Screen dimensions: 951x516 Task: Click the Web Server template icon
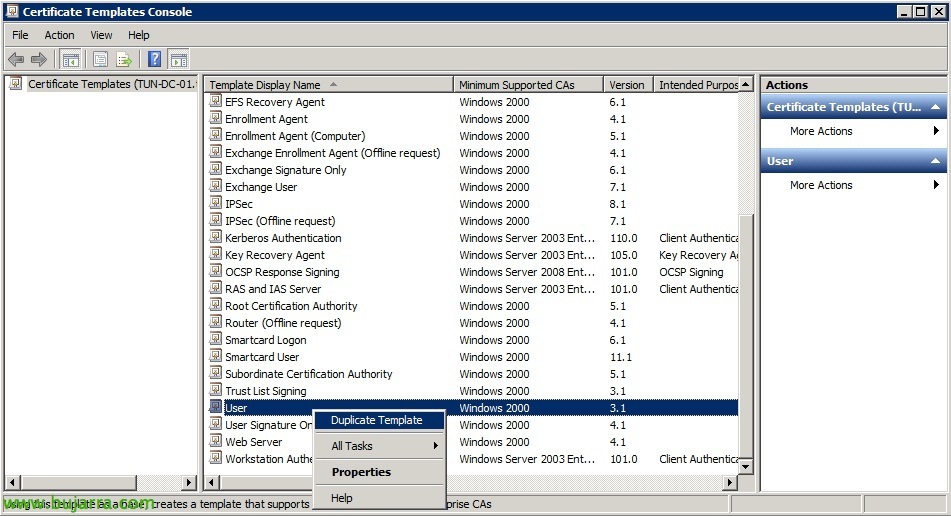coord(215,440)
